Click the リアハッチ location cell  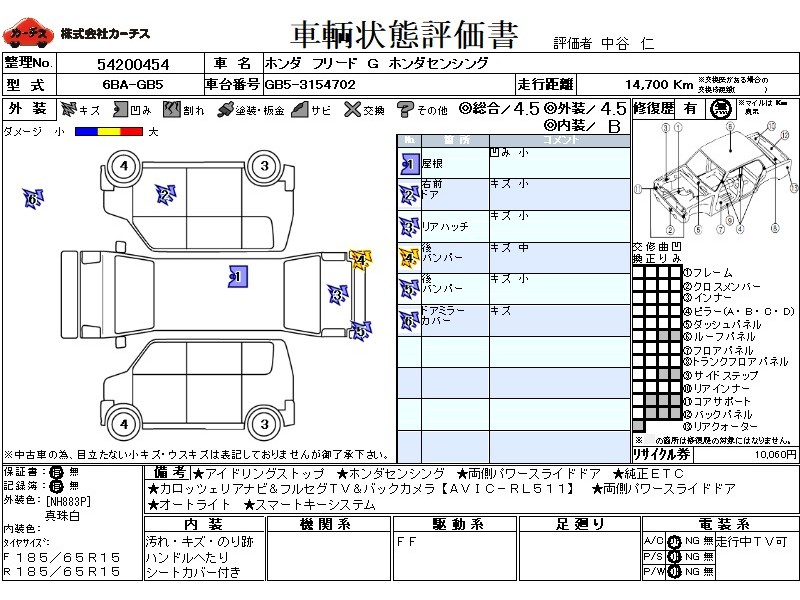click(455, 227)
